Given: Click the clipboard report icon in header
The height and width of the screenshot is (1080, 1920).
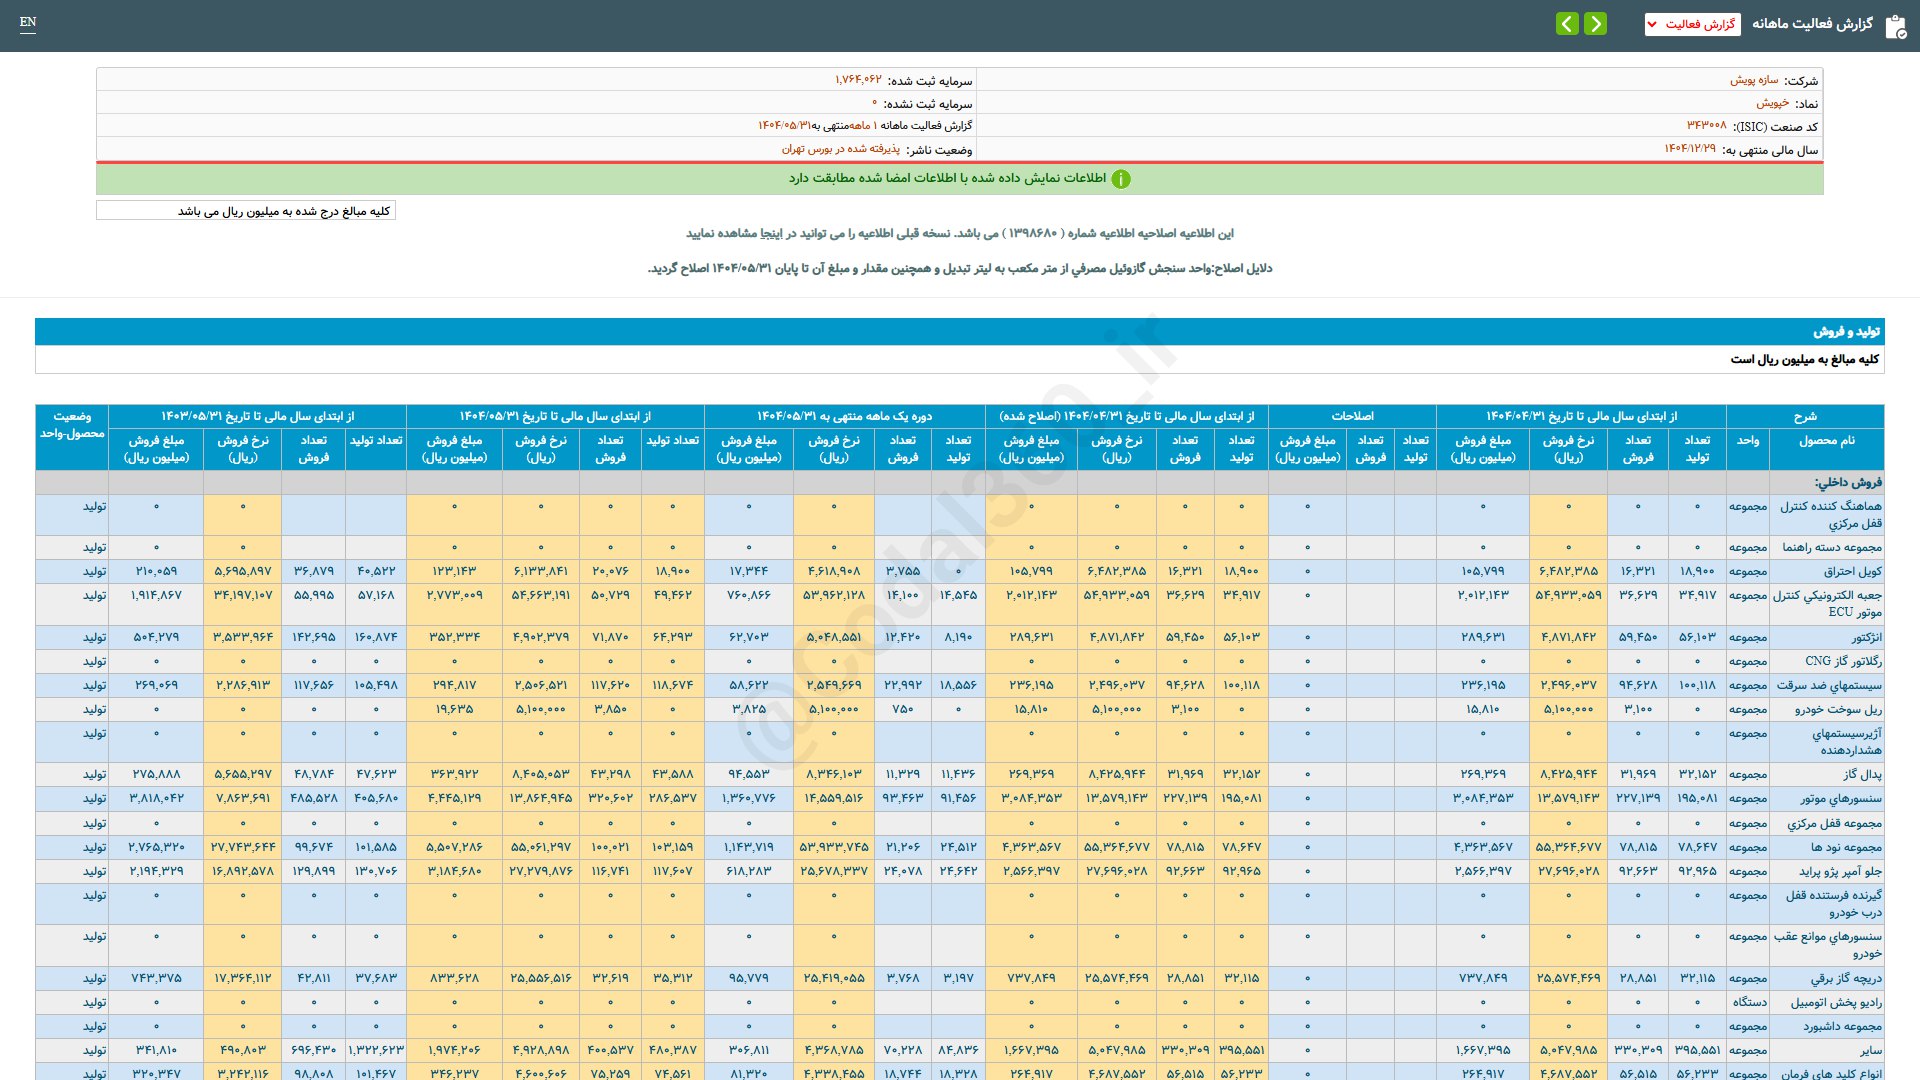Looking at the screenshot, I should click(1895, 26).
